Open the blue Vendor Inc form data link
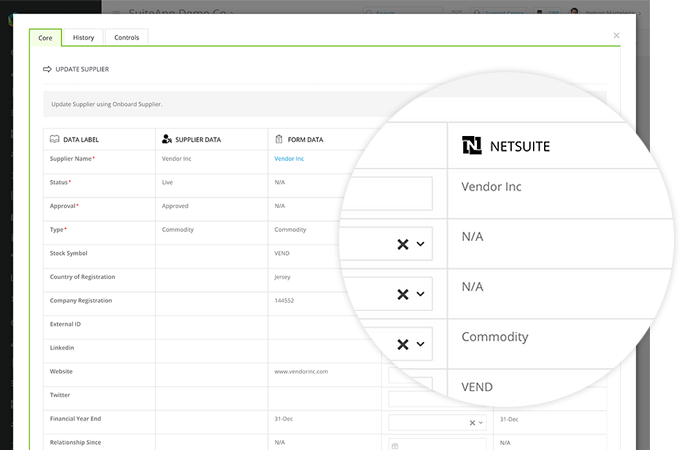 (x=289, y=159)
